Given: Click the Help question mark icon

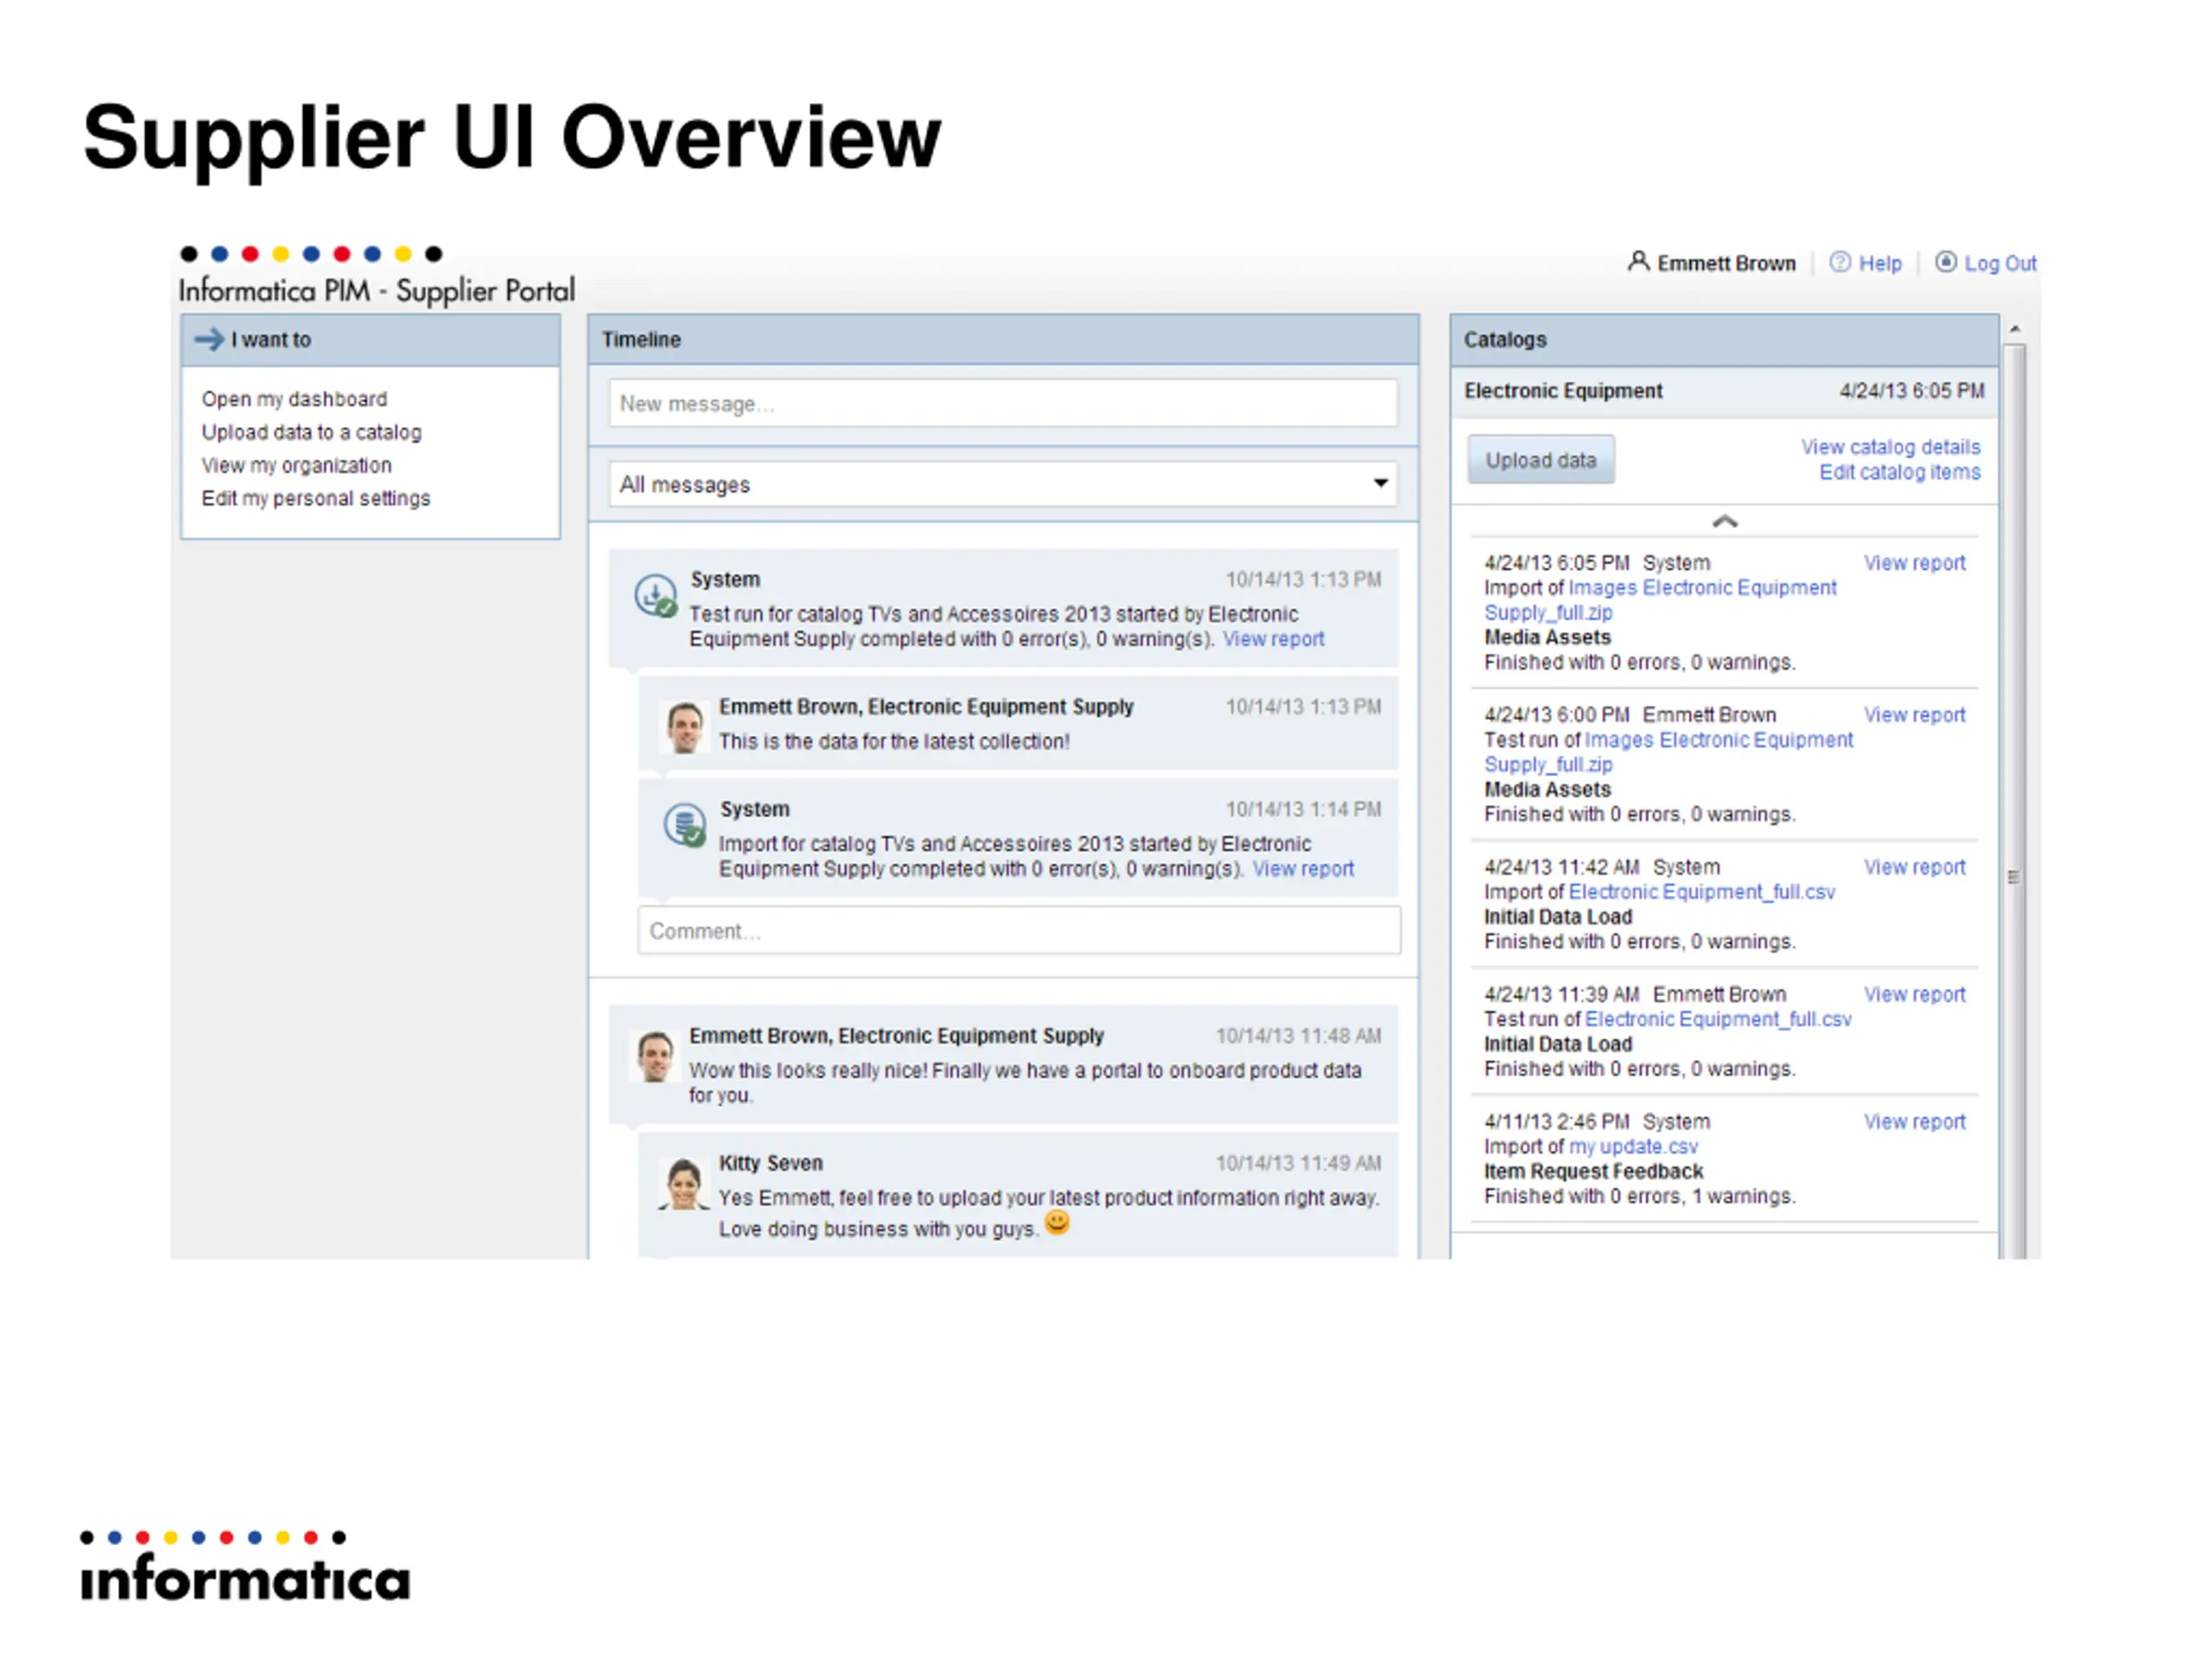Looking at the screenshot, I should pyautogui.click(x=1839, y=262).
